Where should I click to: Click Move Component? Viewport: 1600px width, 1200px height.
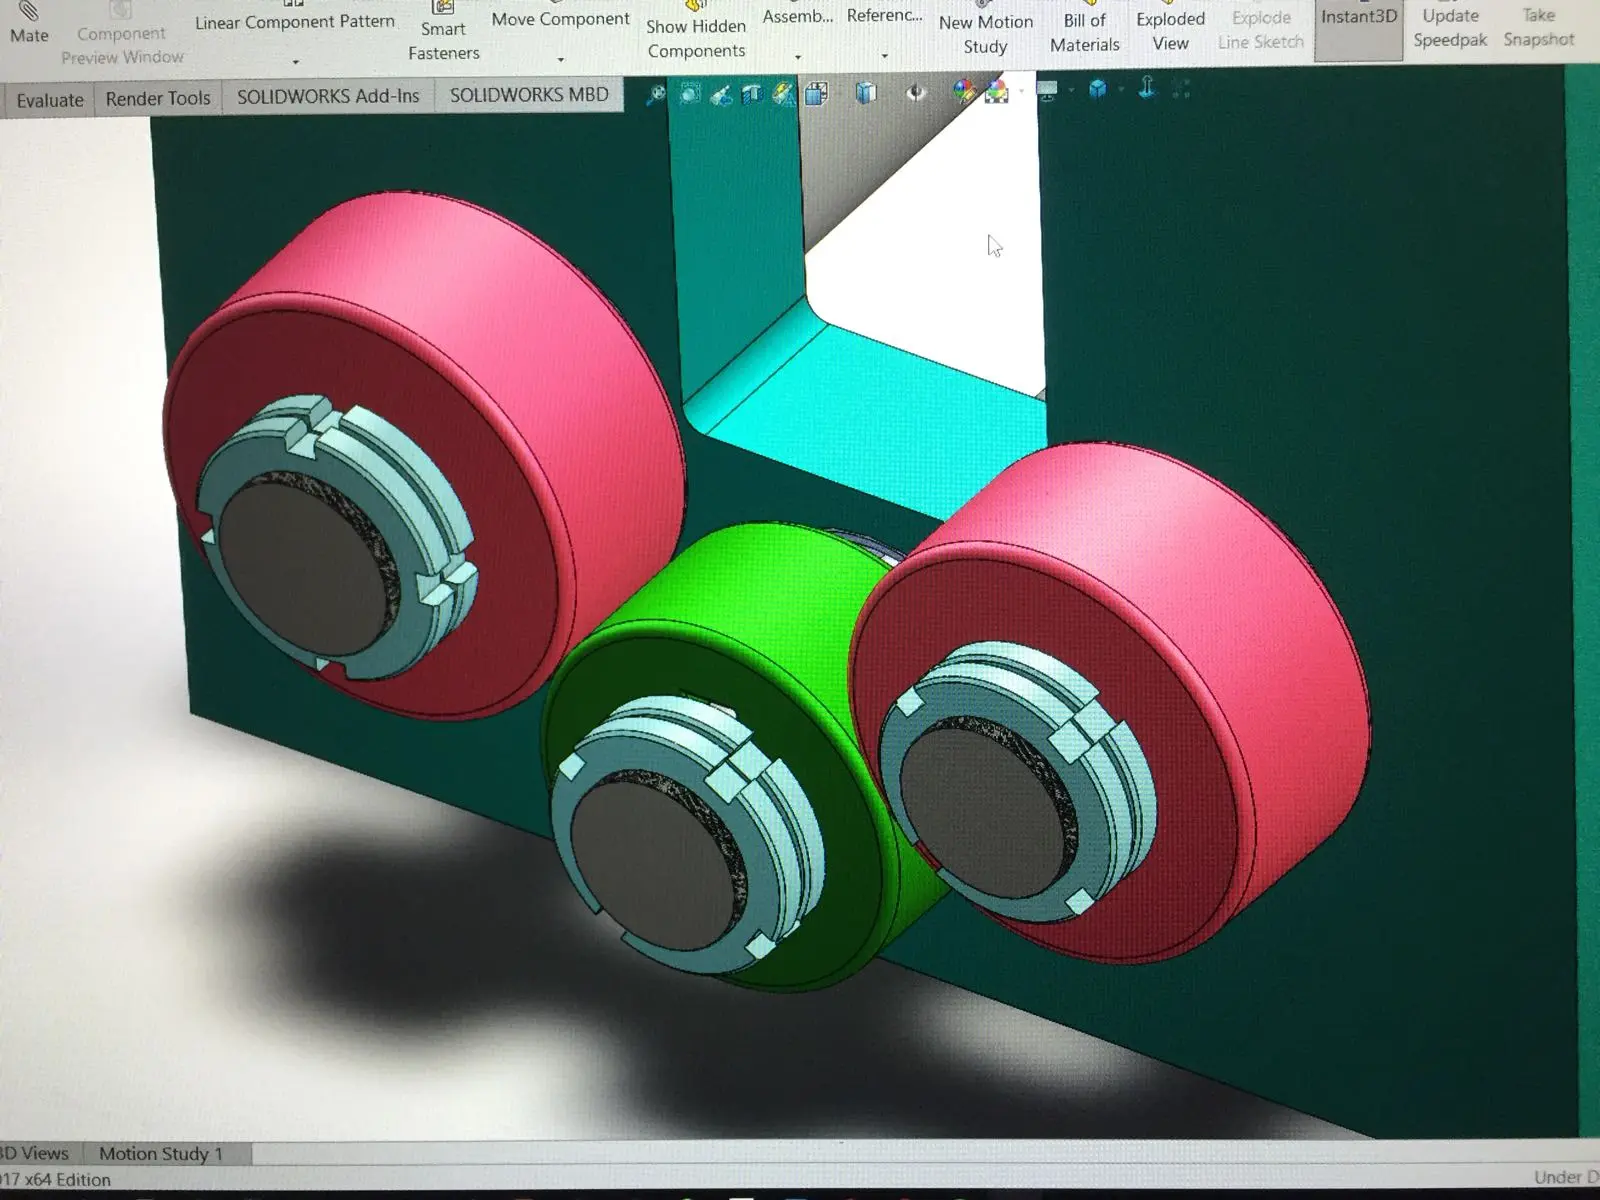(561, 19)
